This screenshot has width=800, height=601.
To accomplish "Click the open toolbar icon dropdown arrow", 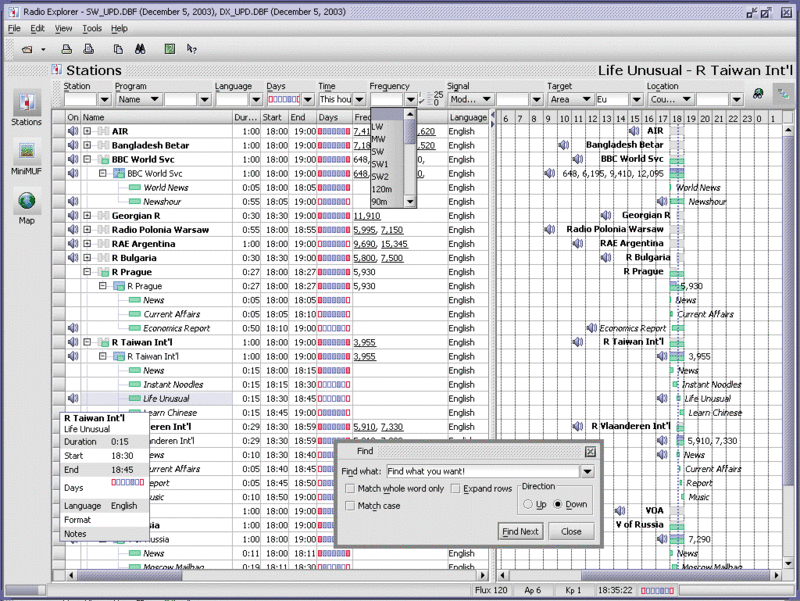I will [43, 49].
